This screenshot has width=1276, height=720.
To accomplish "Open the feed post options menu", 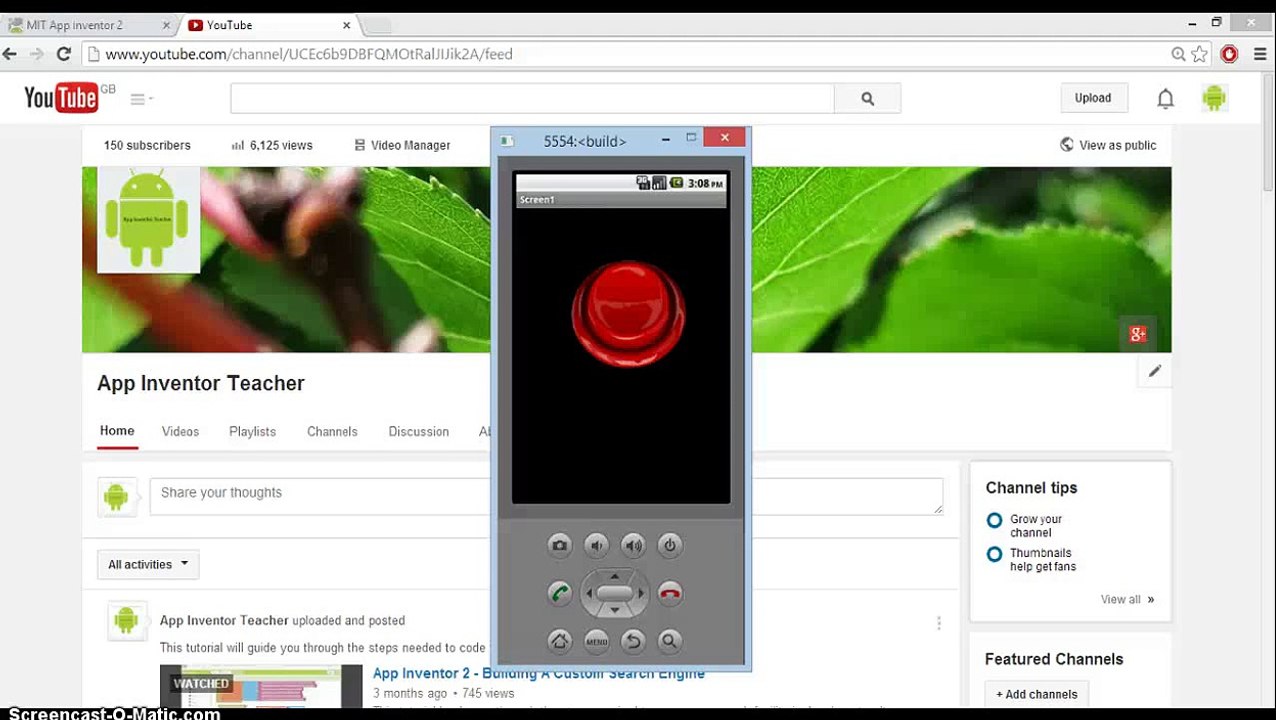I will [x=938, y=623].
